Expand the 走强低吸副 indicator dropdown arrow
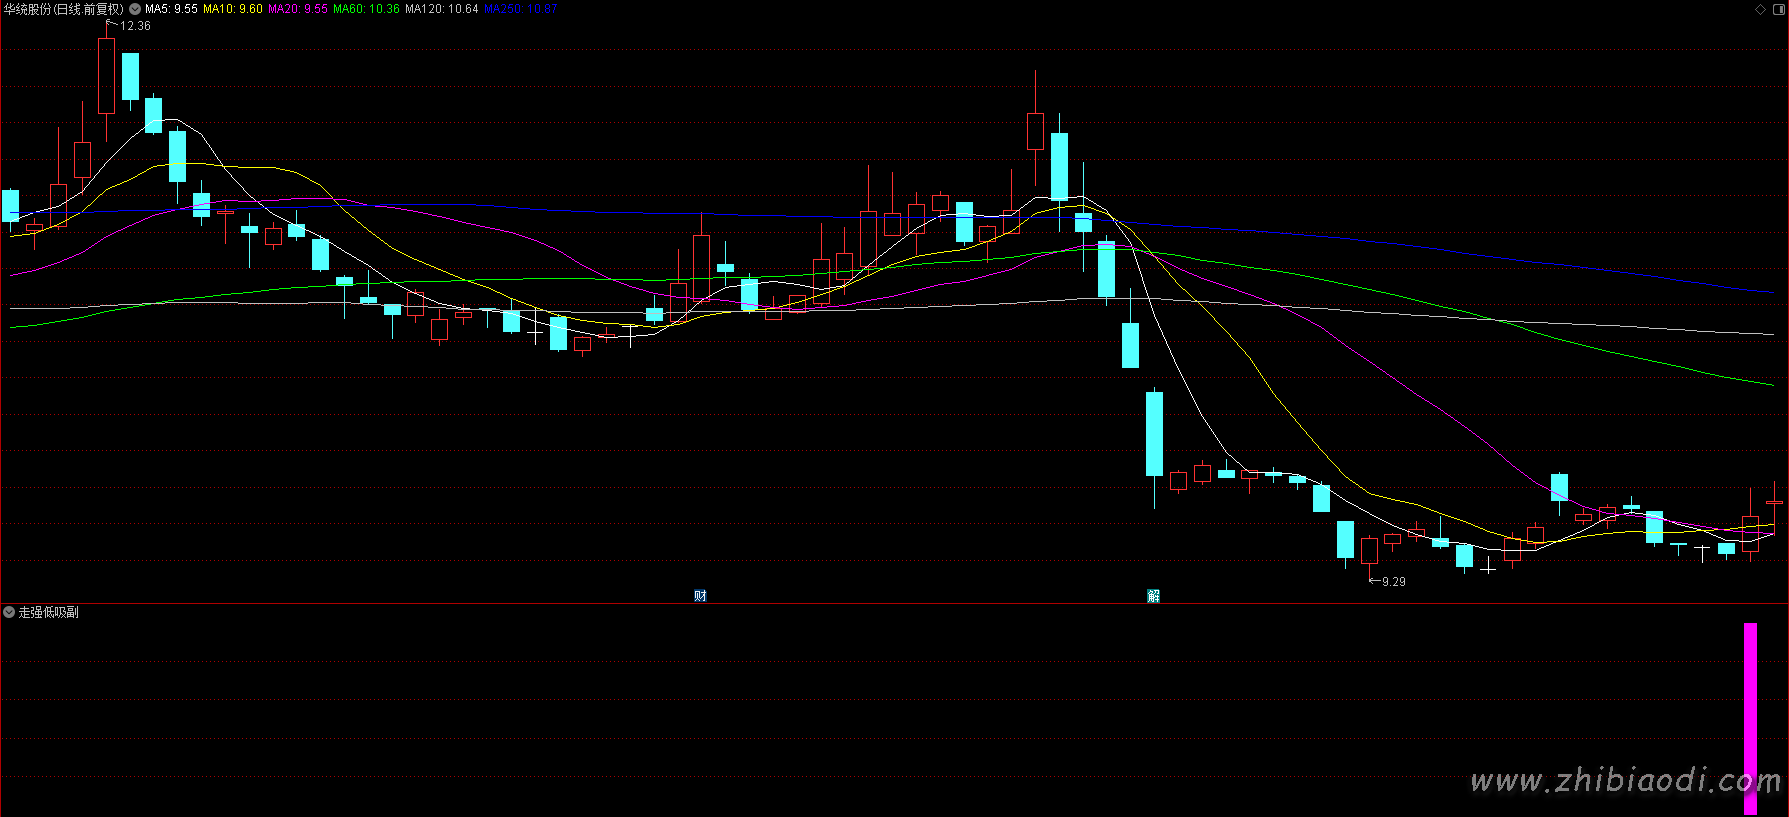Image resolution: width=1789 pixels, height=817 pixels. tap(9, 612)
